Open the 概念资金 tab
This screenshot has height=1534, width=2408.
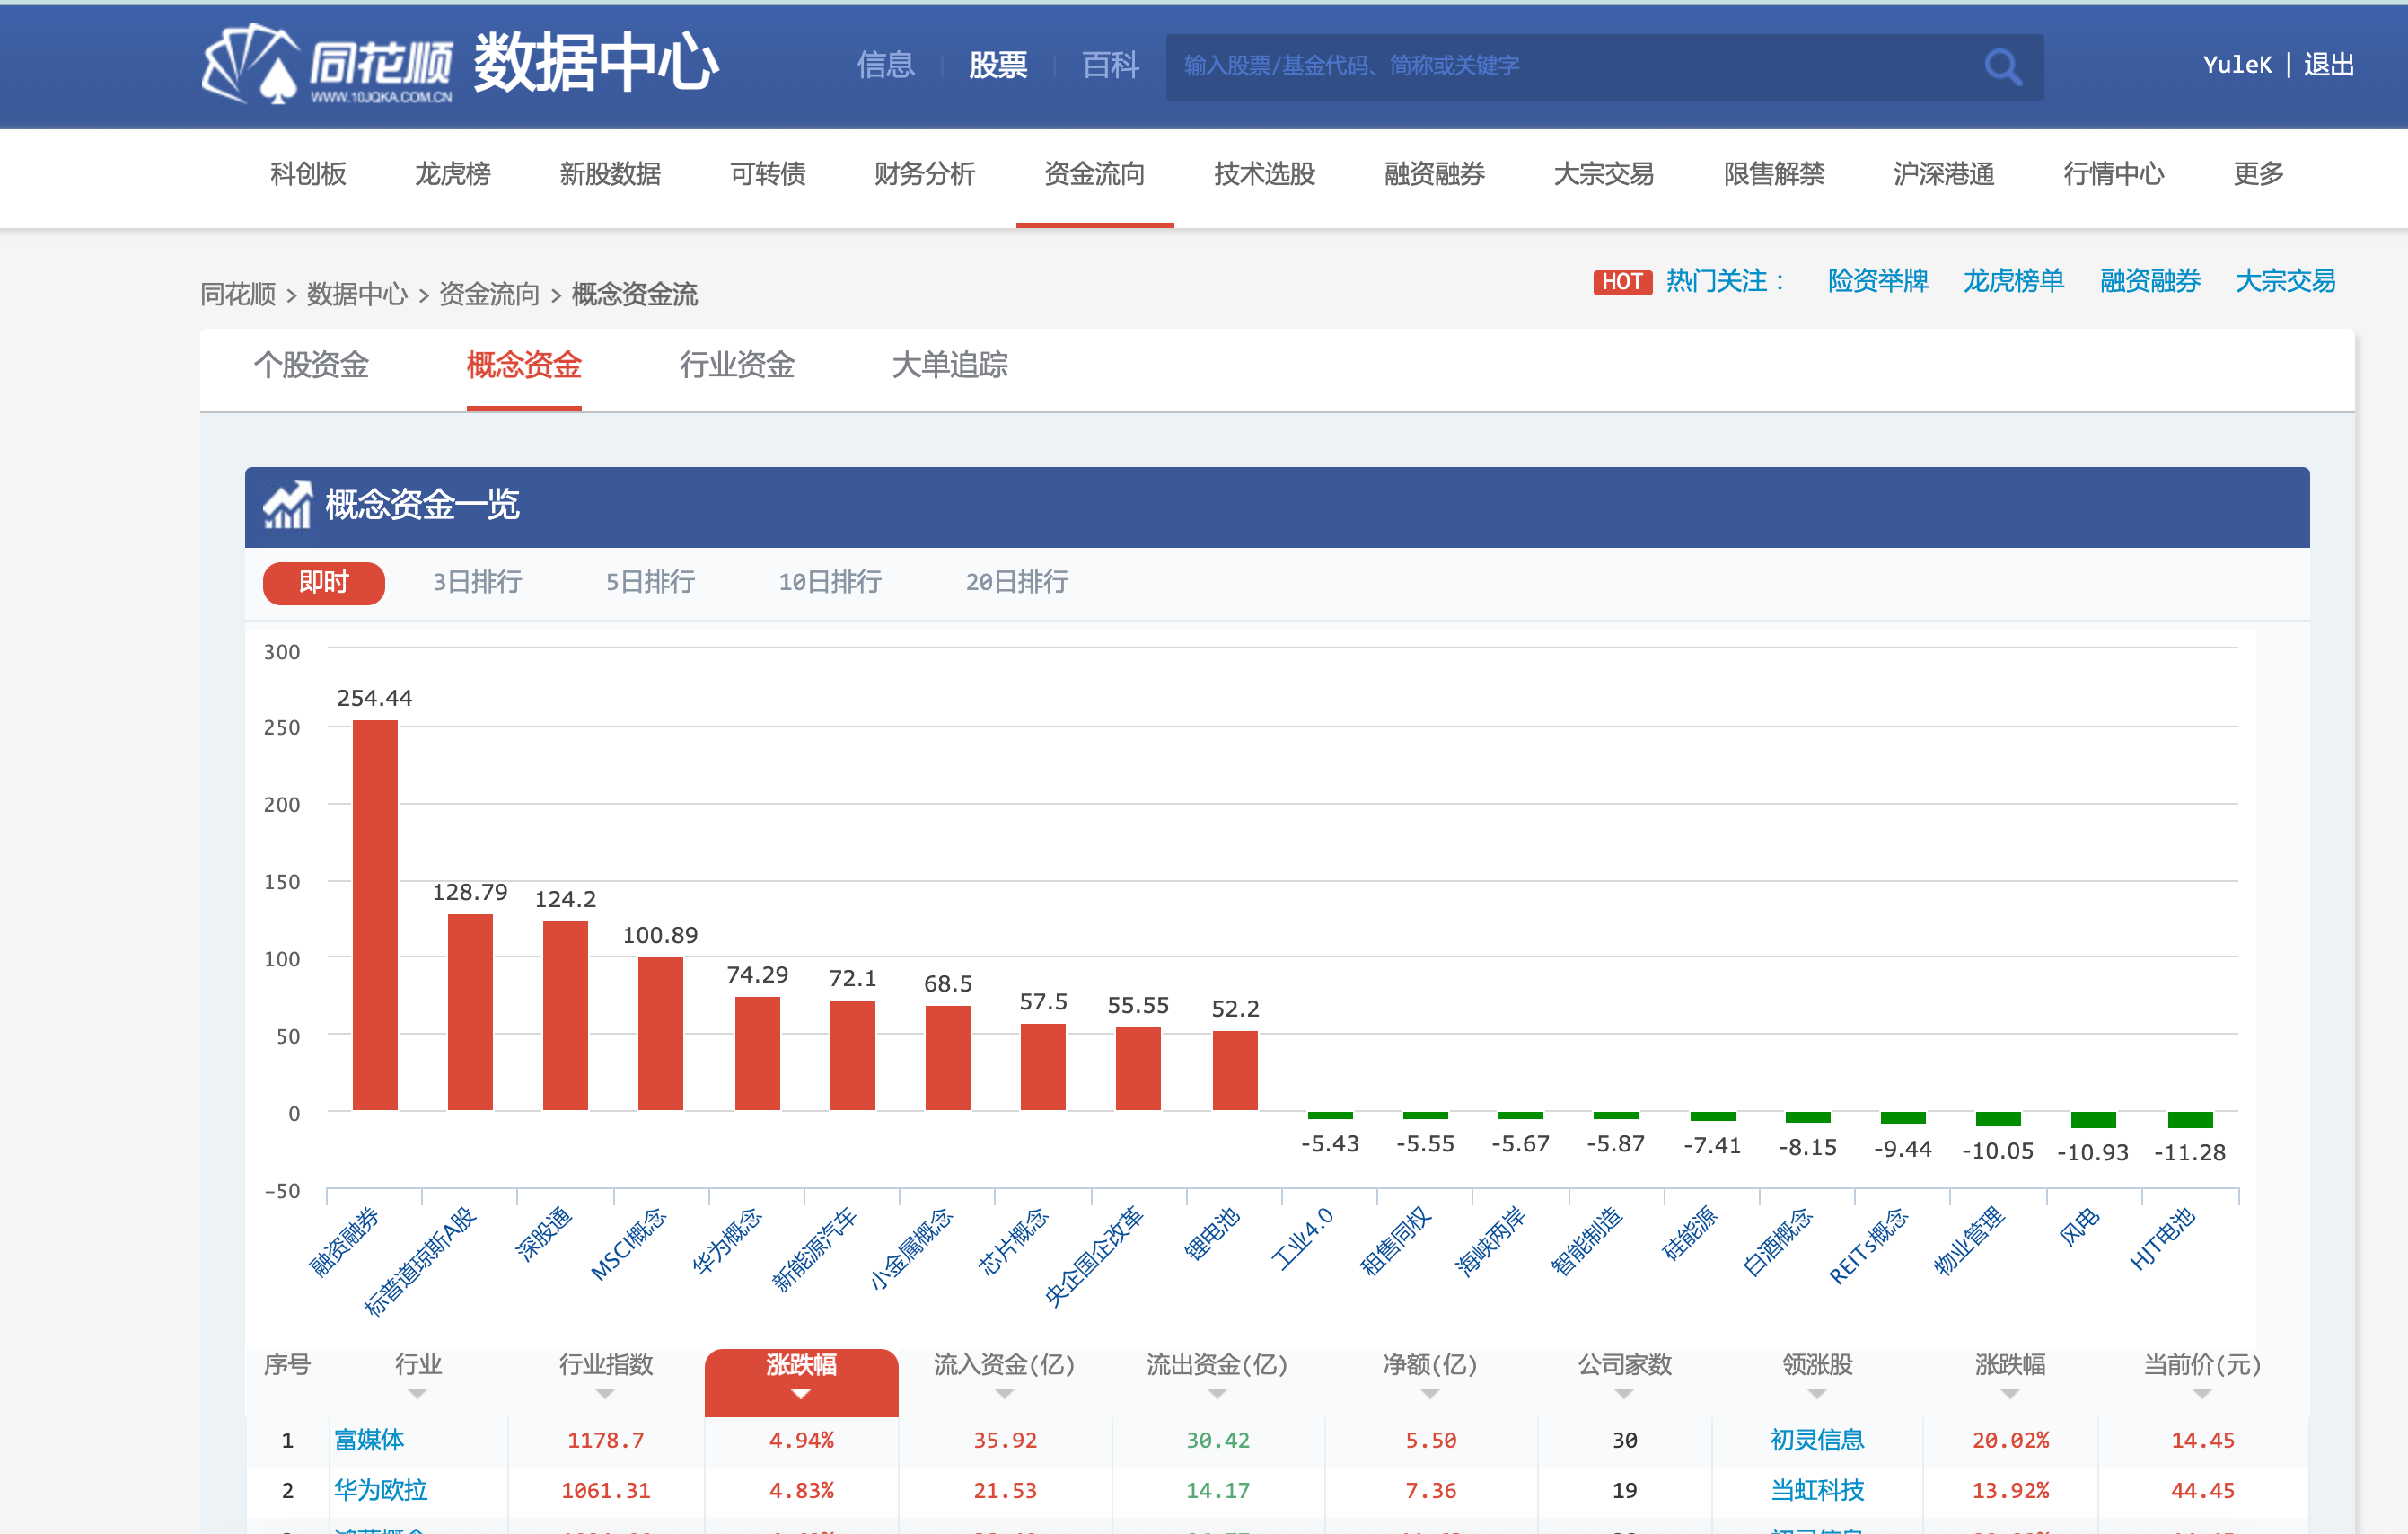[524, 365]
